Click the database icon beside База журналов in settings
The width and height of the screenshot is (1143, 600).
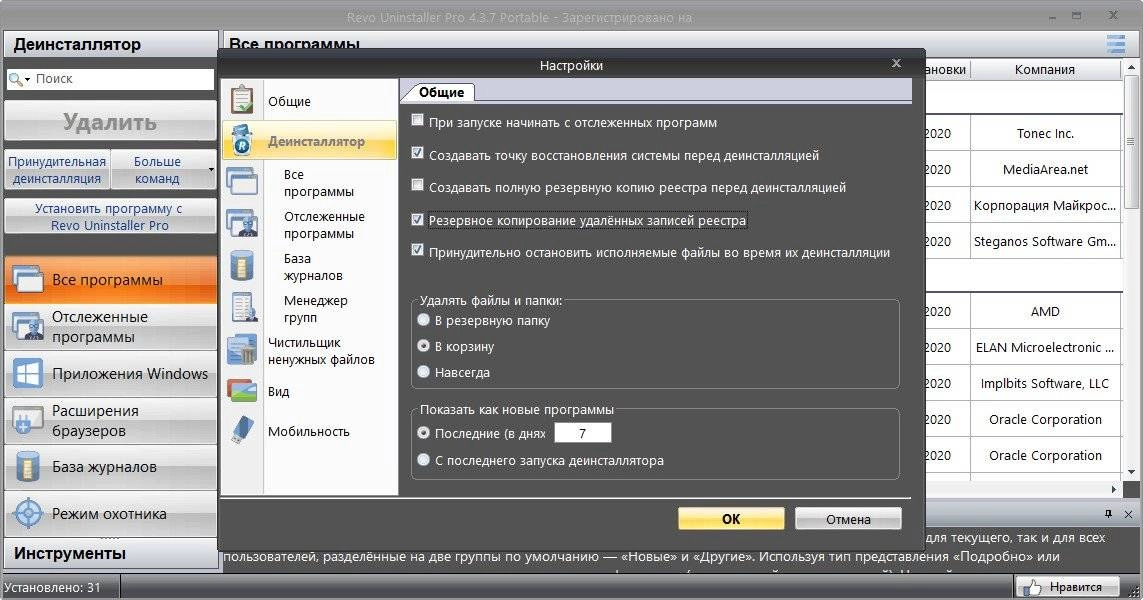(241, 265)
